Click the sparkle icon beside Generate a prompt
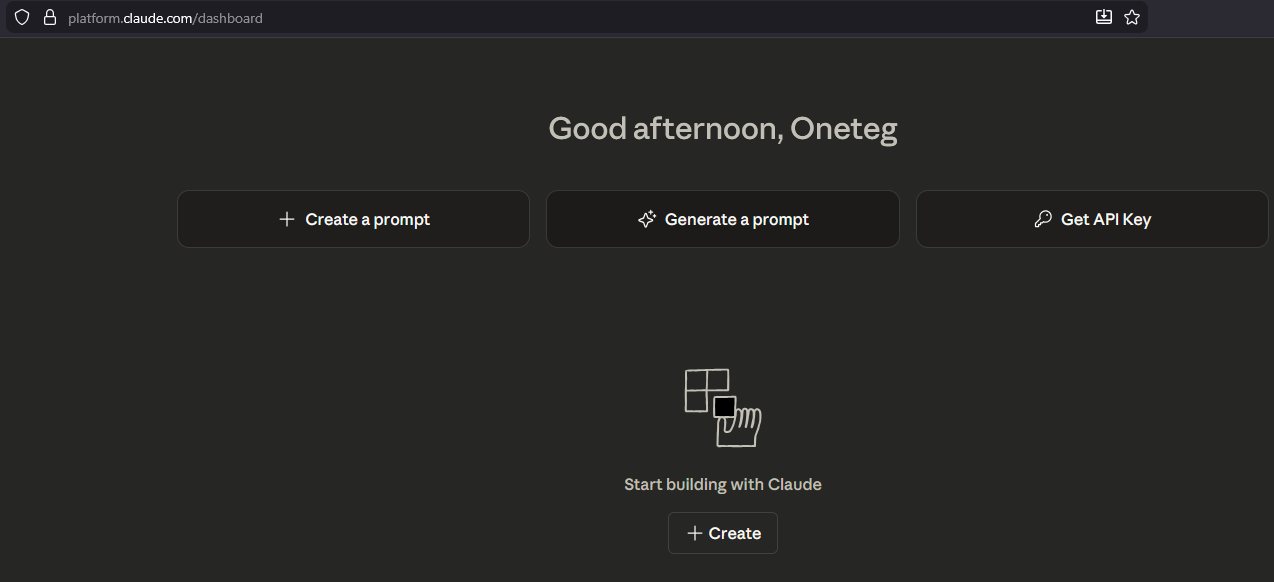This screenshot has height=582, width=1274. pos(647,219)
